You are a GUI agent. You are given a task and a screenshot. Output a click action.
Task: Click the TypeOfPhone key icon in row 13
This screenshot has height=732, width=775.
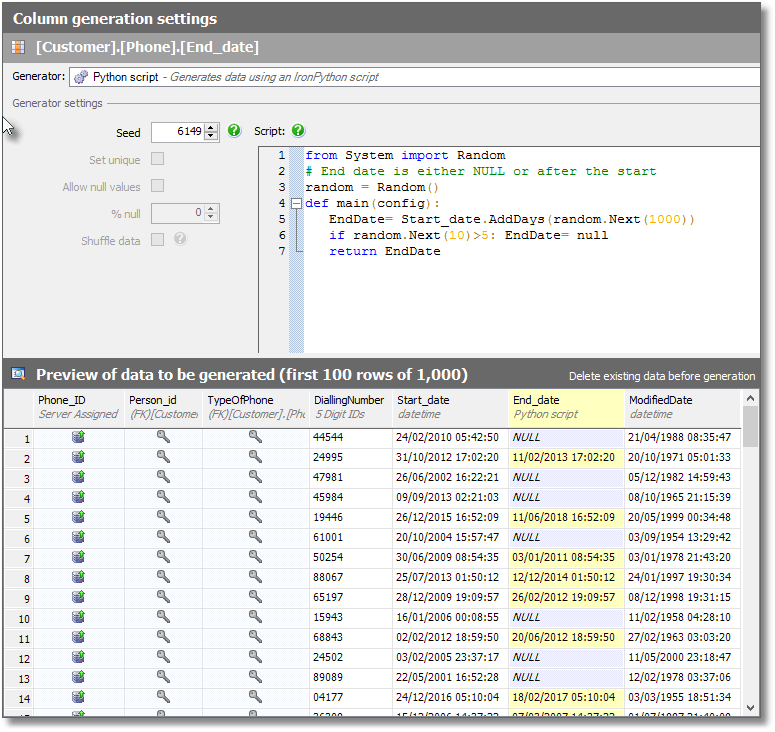[x=255, y=677]
